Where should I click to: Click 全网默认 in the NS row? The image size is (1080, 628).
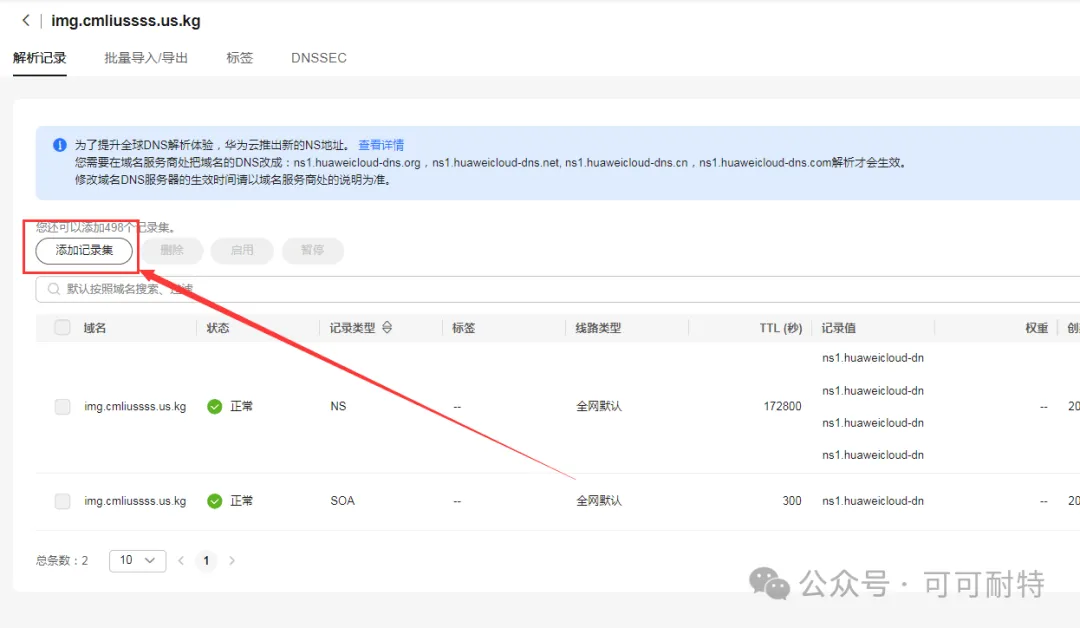click(599, 407)
